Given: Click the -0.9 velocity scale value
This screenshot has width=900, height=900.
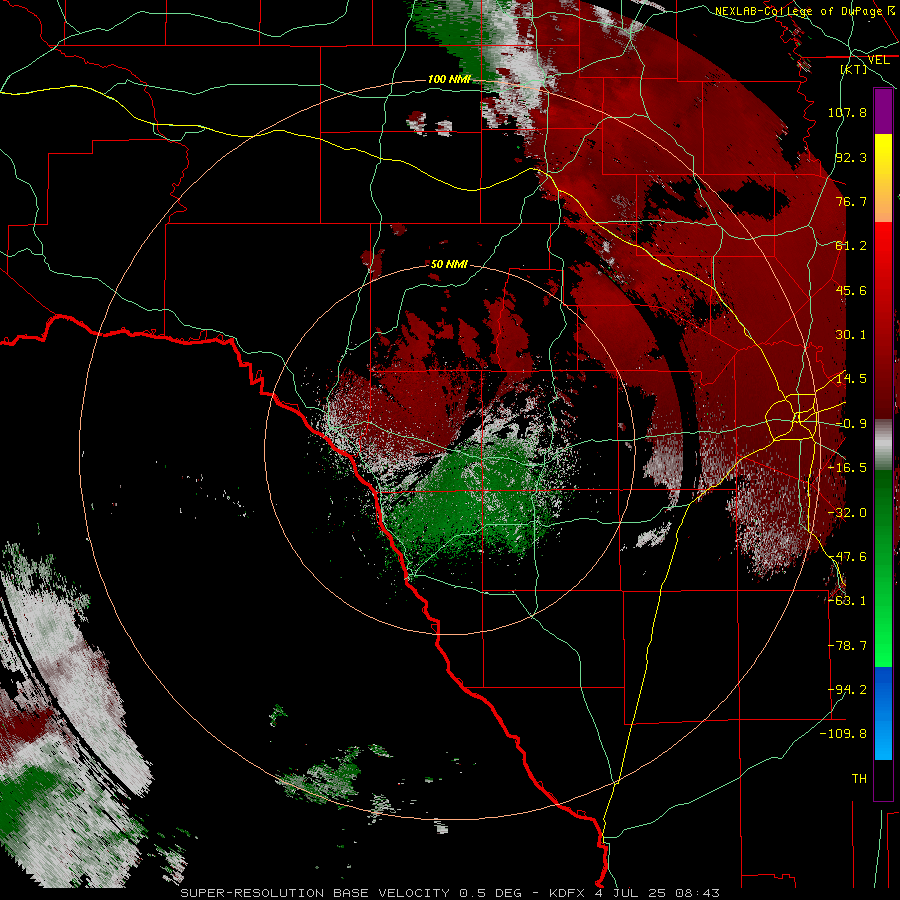Looking at the screenshot, I should [x=851, y=424].
